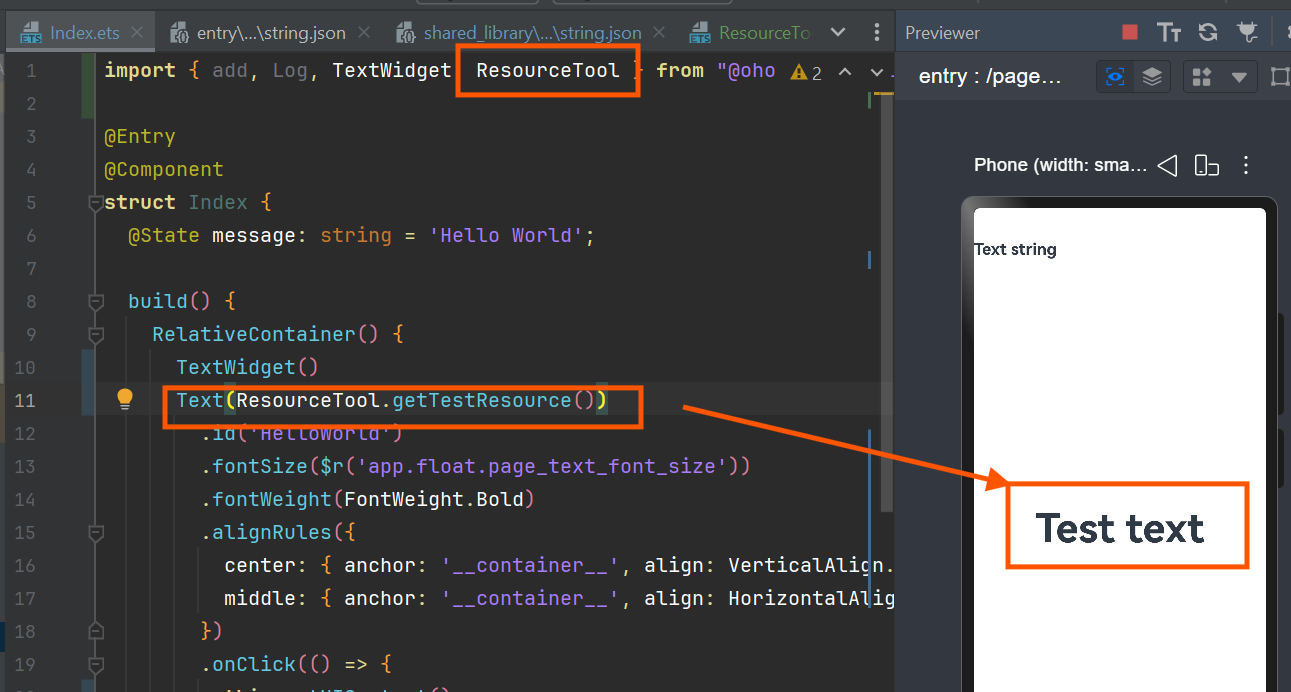Toggle the layers view in Previewer
Viewport: 1291px width, 692px height.
[x=1152, y=77]
